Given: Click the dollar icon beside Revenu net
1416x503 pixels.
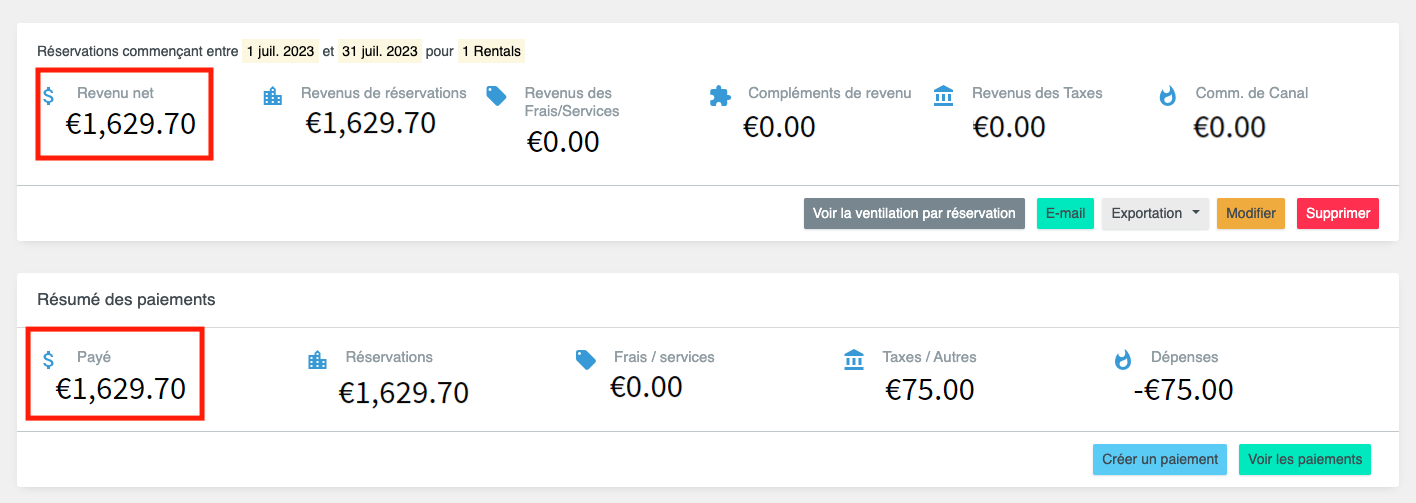Looking at the screenshot, I should (48, 96).
